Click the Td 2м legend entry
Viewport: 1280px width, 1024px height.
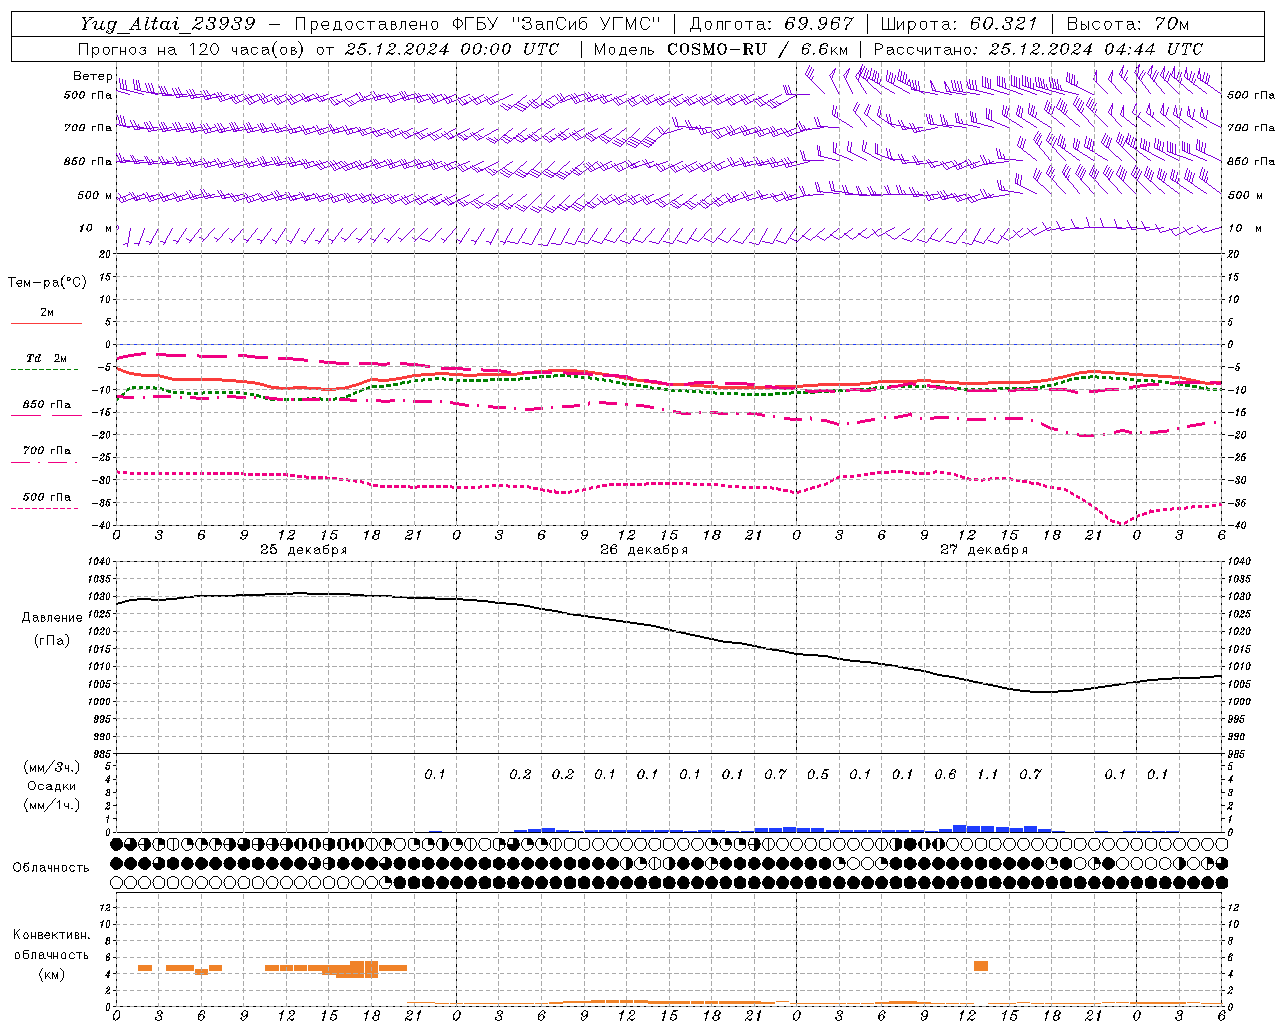(x=46, y=358)
